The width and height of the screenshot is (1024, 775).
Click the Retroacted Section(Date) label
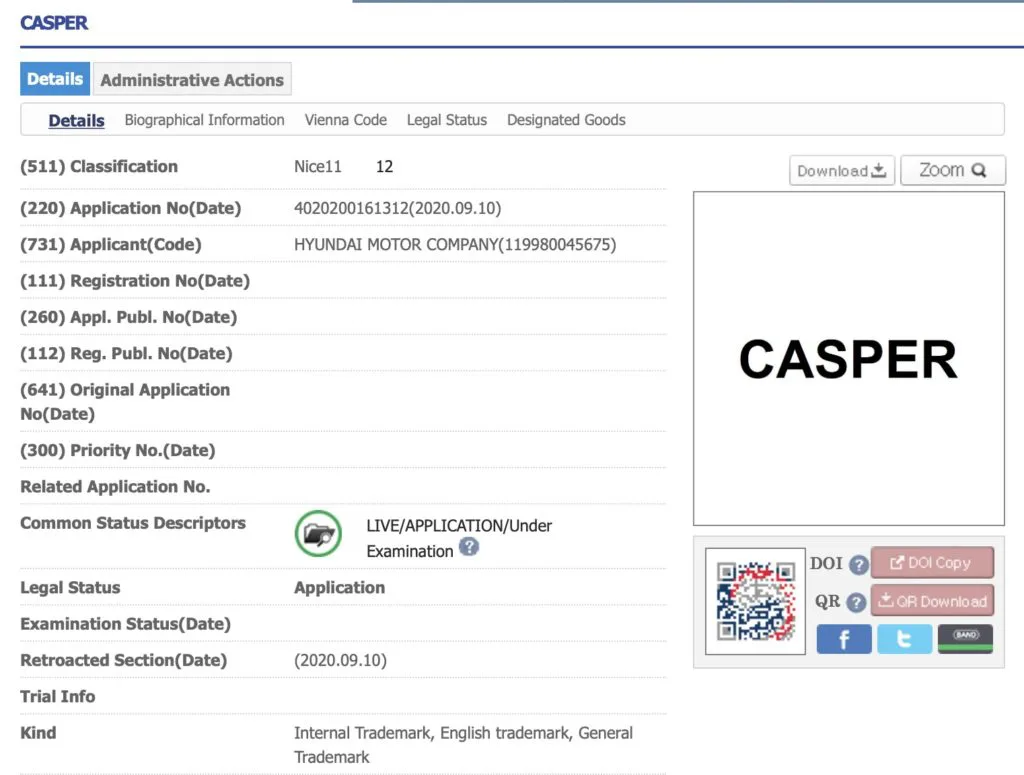[123, 661]
